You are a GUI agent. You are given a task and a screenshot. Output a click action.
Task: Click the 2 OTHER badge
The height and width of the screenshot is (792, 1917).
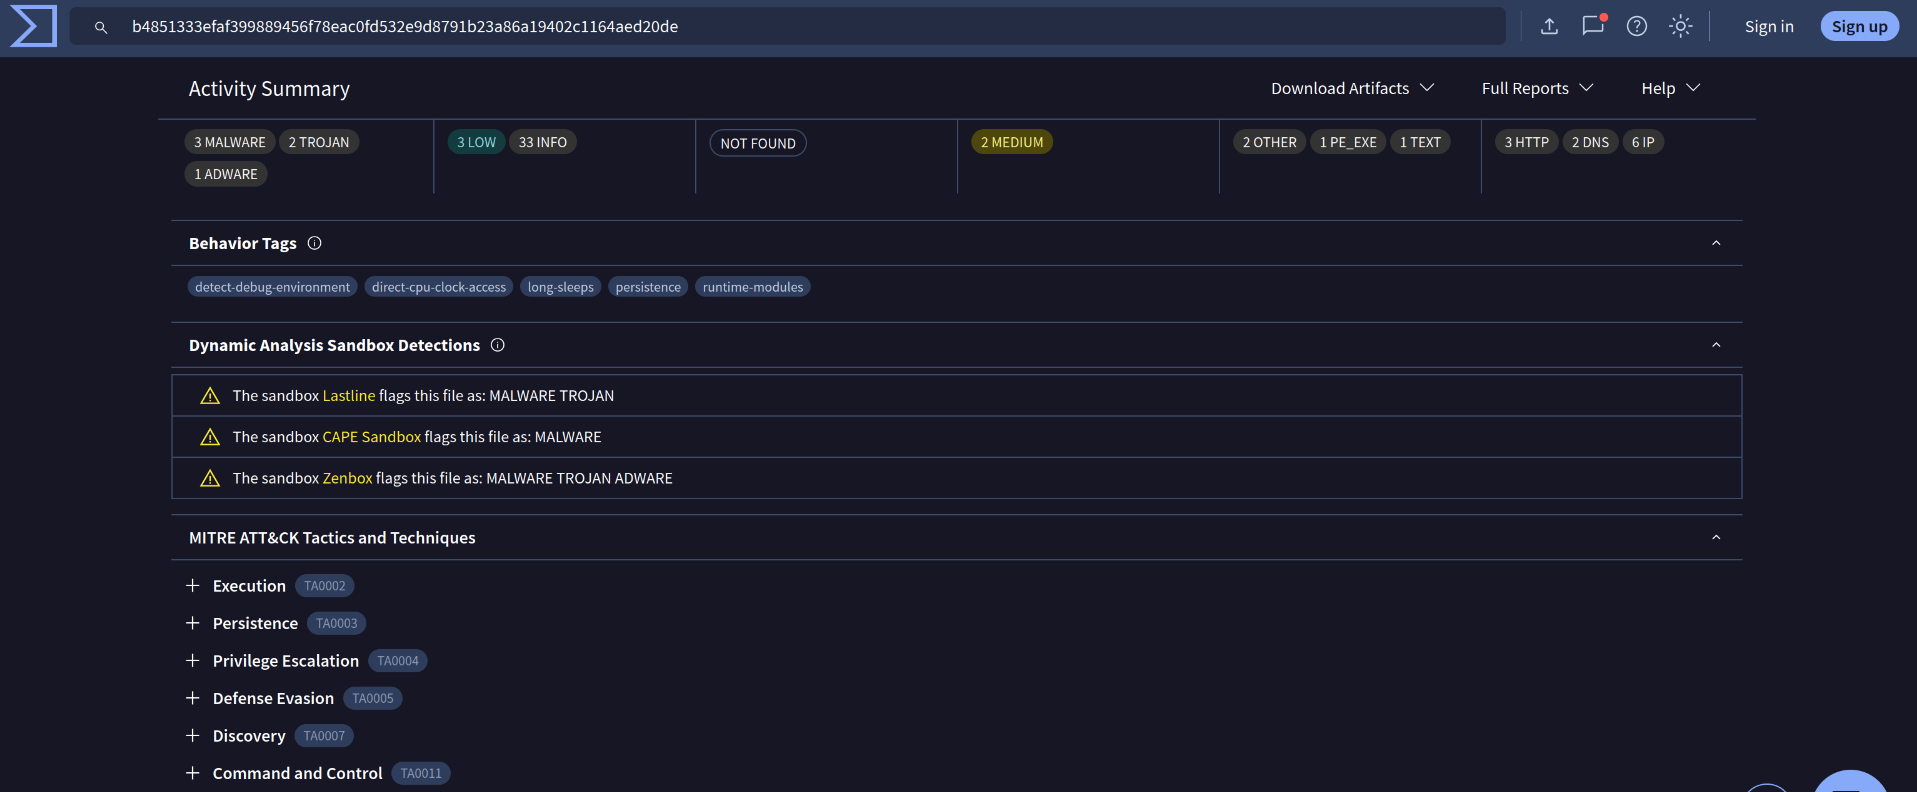pyautogui.click(x=1270, y=142)
